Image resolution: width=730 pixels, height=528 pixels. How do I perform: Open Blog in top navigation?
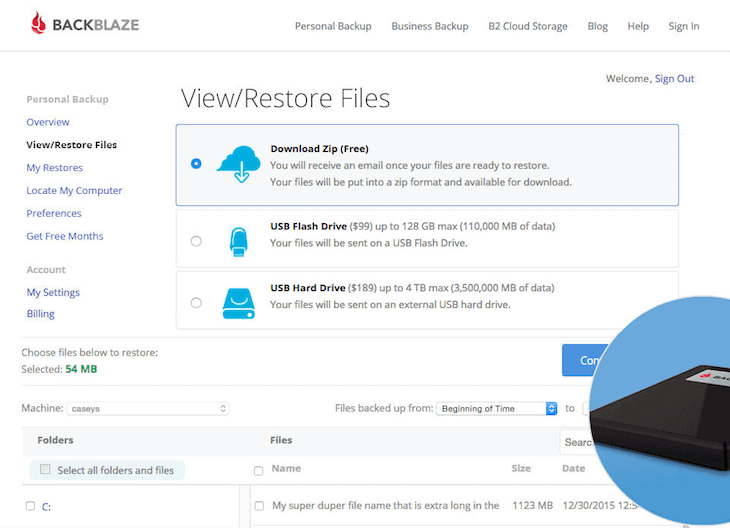[597, 26]
